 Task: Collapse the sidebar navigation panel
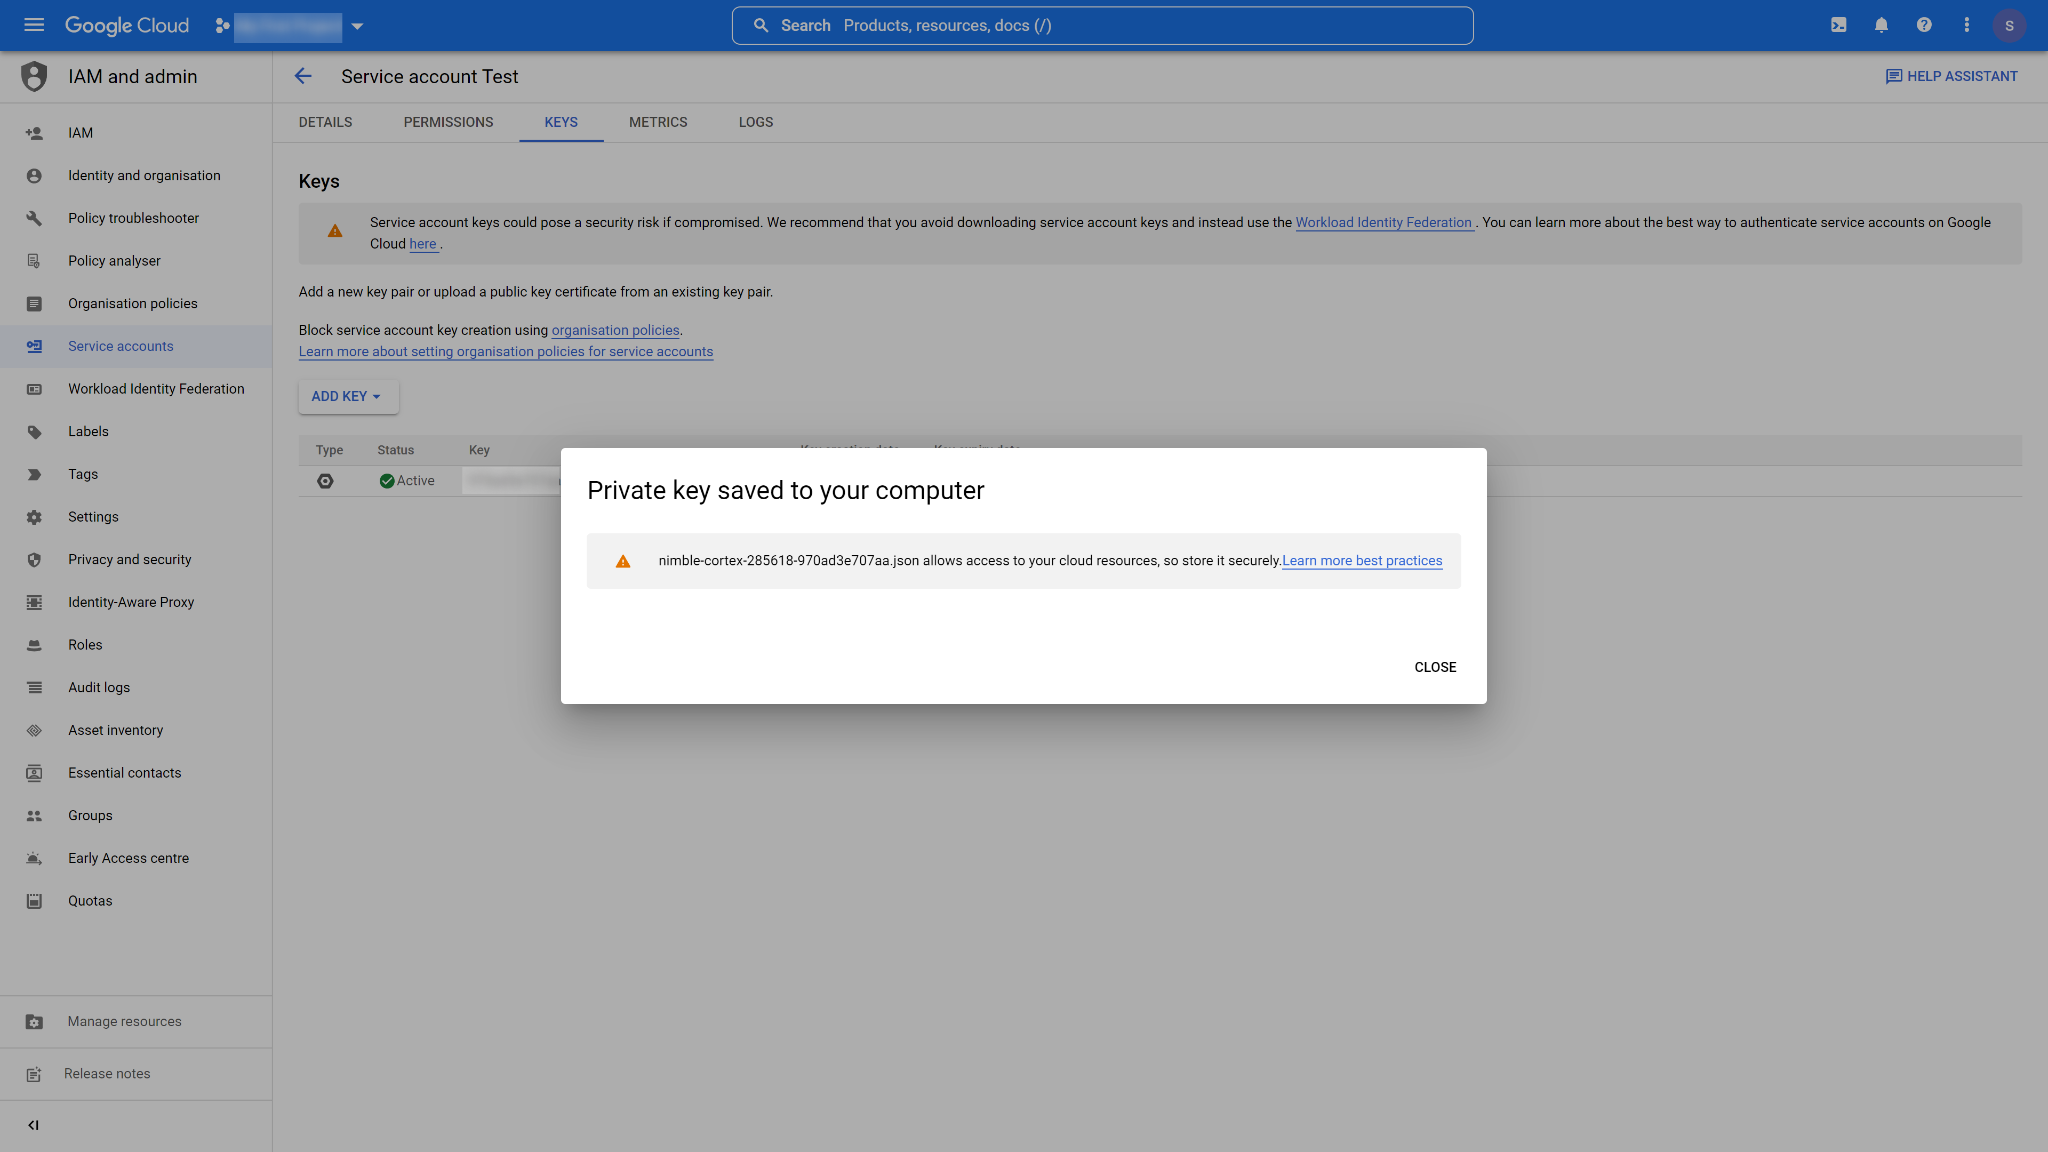pyautogui.click(x=34, y=1125)
